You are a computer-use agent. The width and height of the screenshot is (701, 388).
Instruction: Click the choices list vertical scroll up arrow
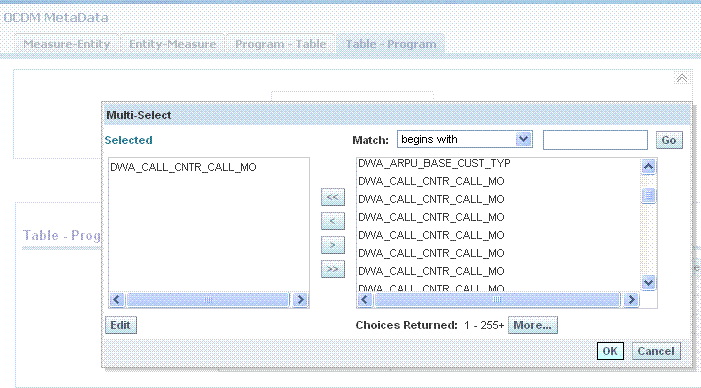coord(648,167)
